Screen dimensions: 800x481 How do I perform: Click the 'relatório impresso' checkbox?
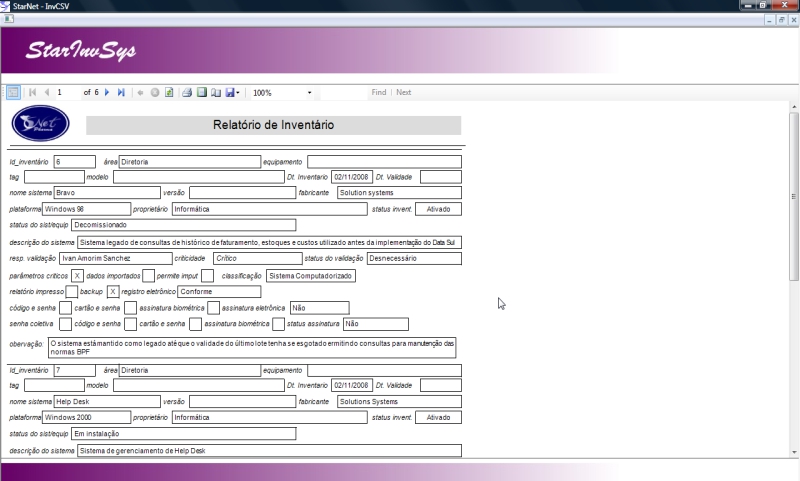71,292
